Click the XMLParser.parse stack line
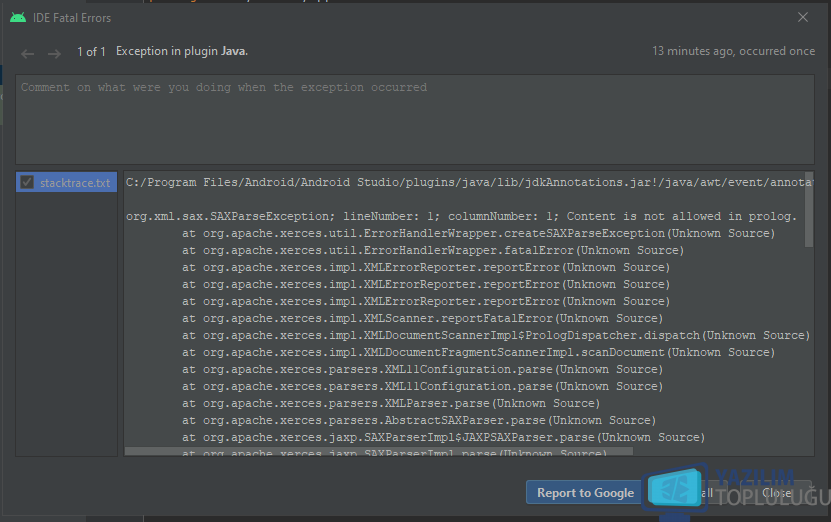 [391, 403]
